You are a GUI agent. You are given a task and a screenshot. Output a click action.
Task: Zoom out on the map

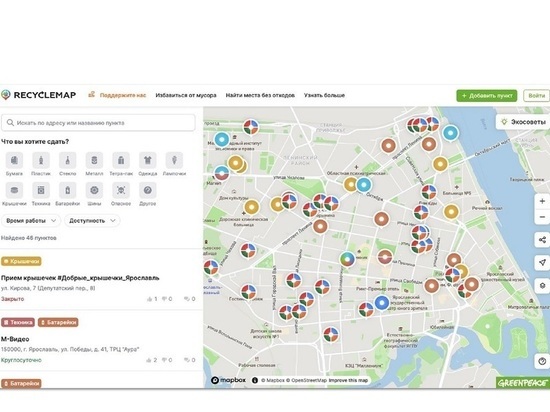542,217
